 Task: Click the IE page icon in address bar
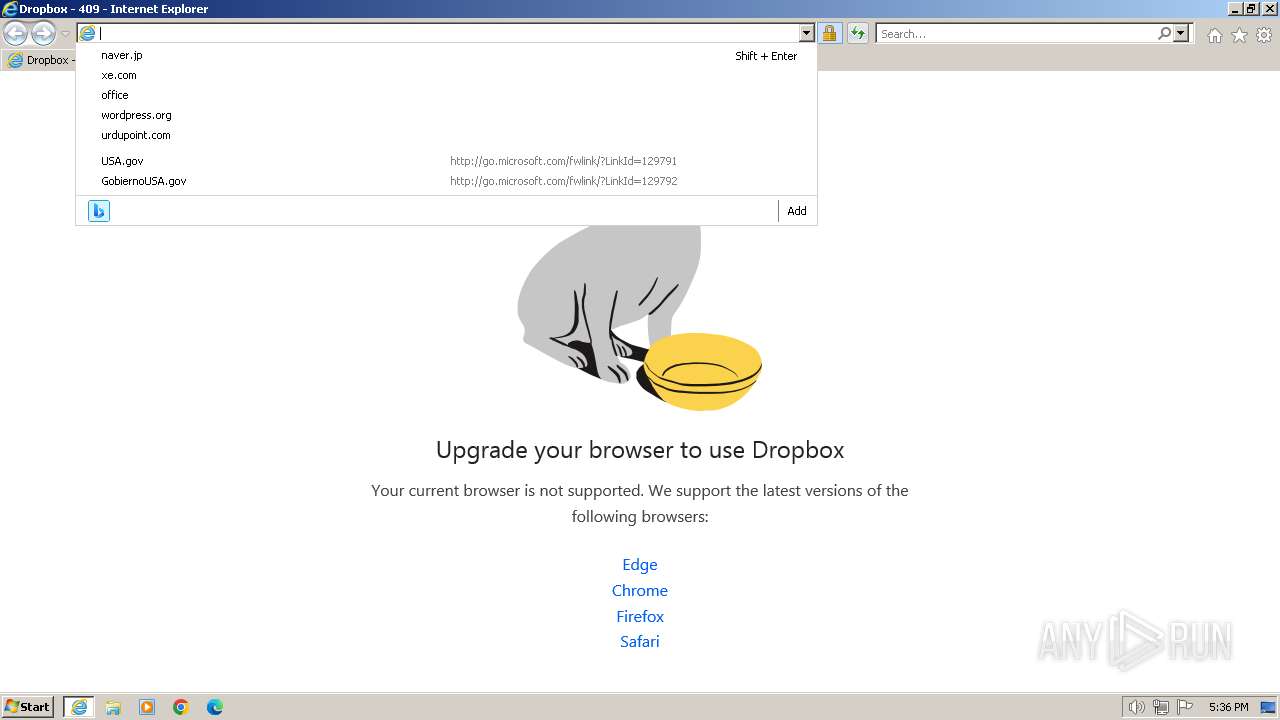pos(88,33)
